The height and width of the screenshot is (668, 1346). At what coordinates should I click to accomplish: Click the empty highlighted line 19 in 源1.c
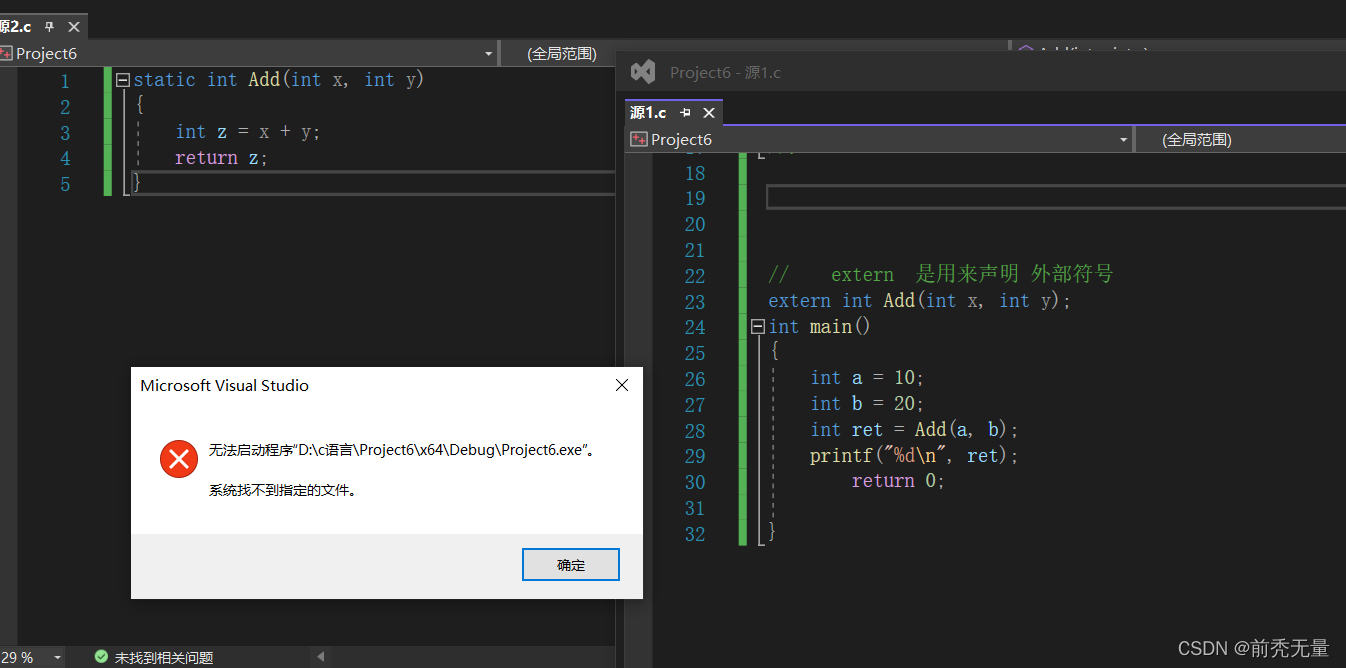(1056, 197)
